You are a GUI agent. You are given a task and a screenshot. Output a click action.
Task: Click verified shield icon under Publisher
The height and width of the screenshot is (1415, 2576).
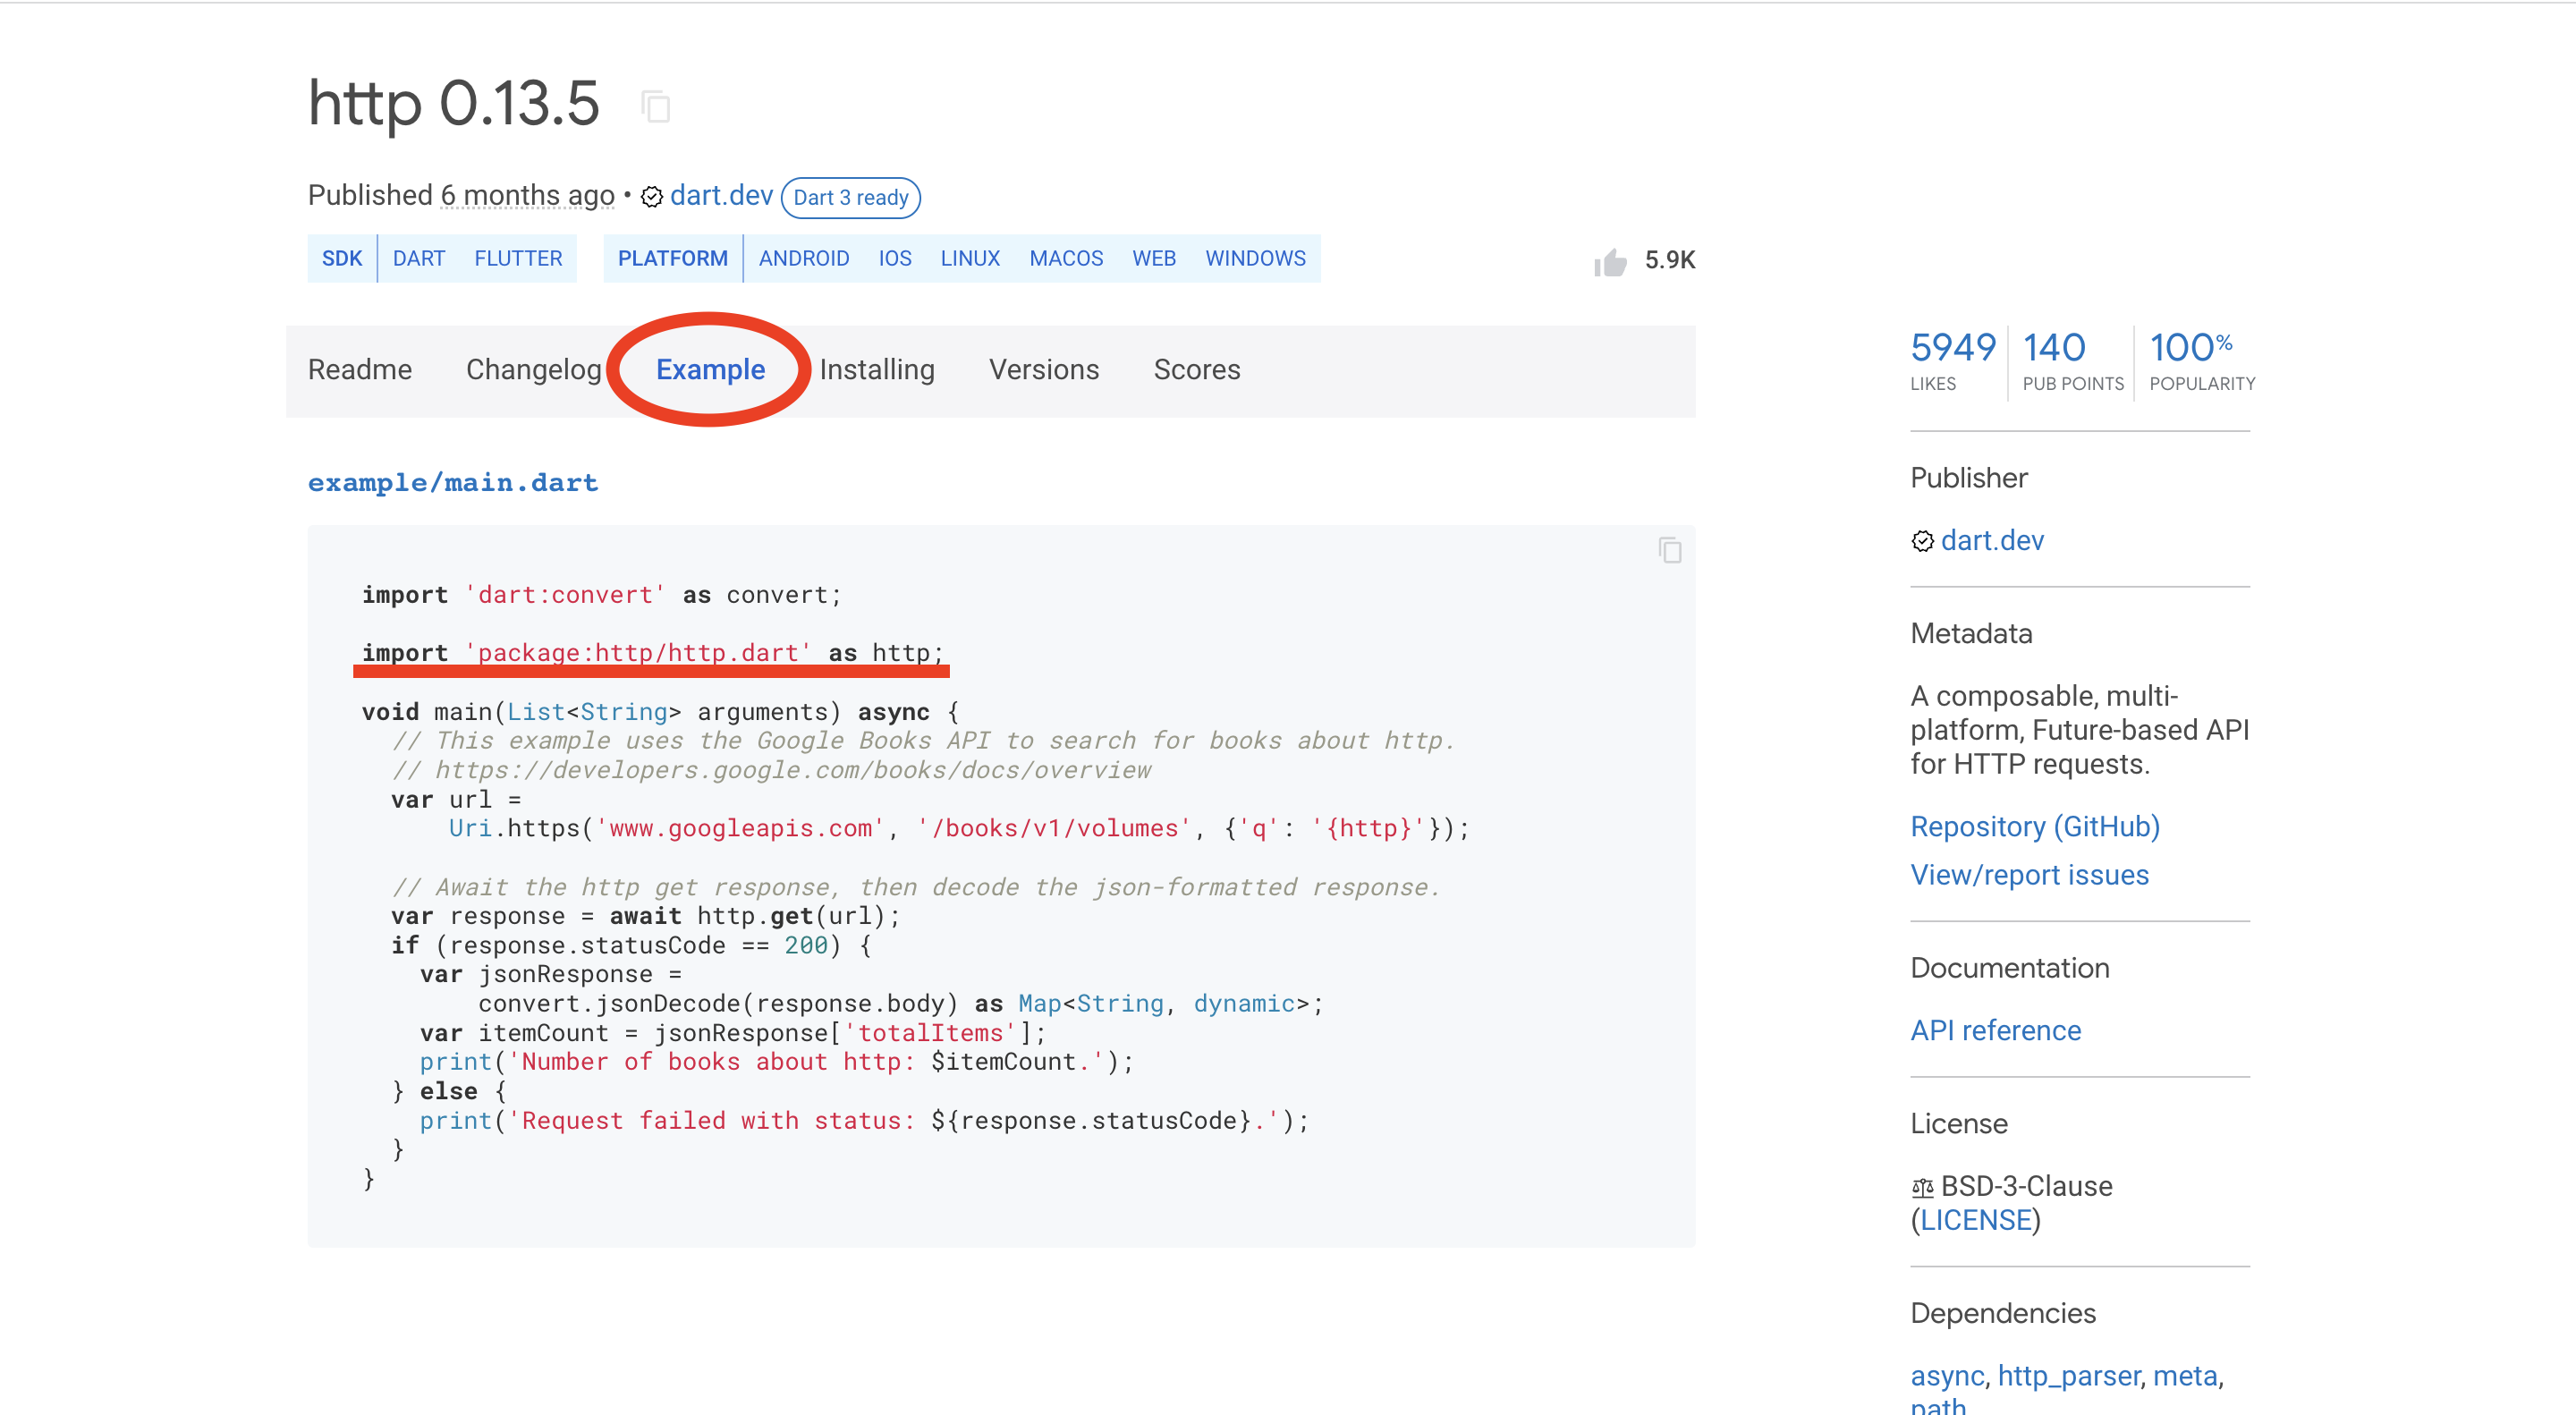(1922, 541)
